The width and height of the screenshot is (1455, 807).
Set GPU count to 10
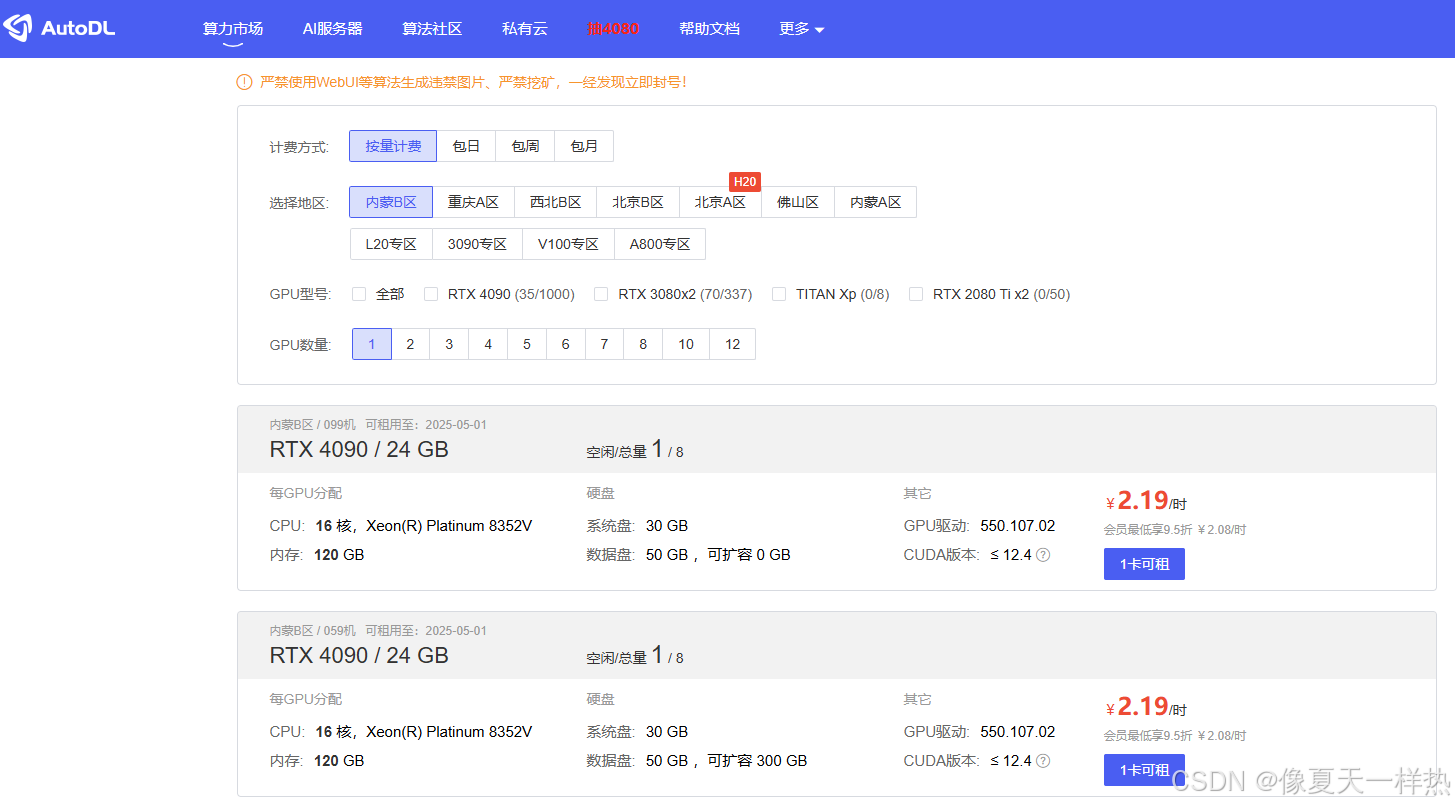point(686,344)
